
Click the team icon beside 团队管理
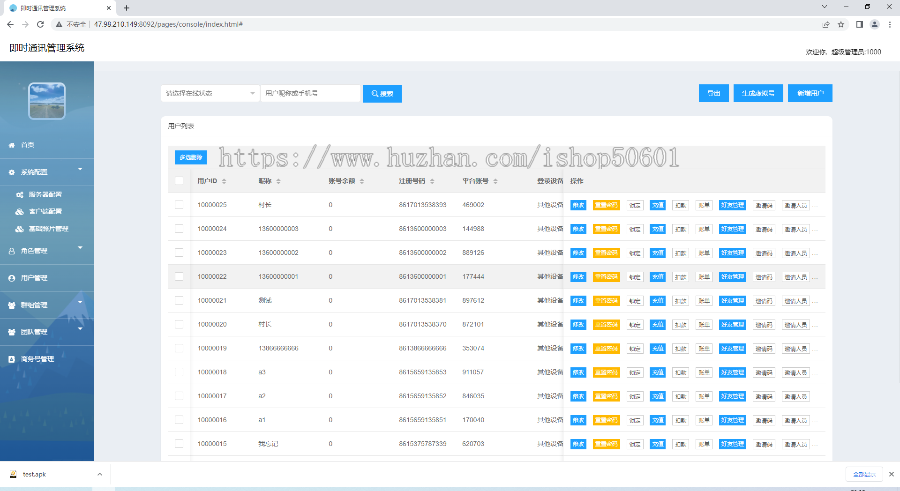click(x=11, y=332)
